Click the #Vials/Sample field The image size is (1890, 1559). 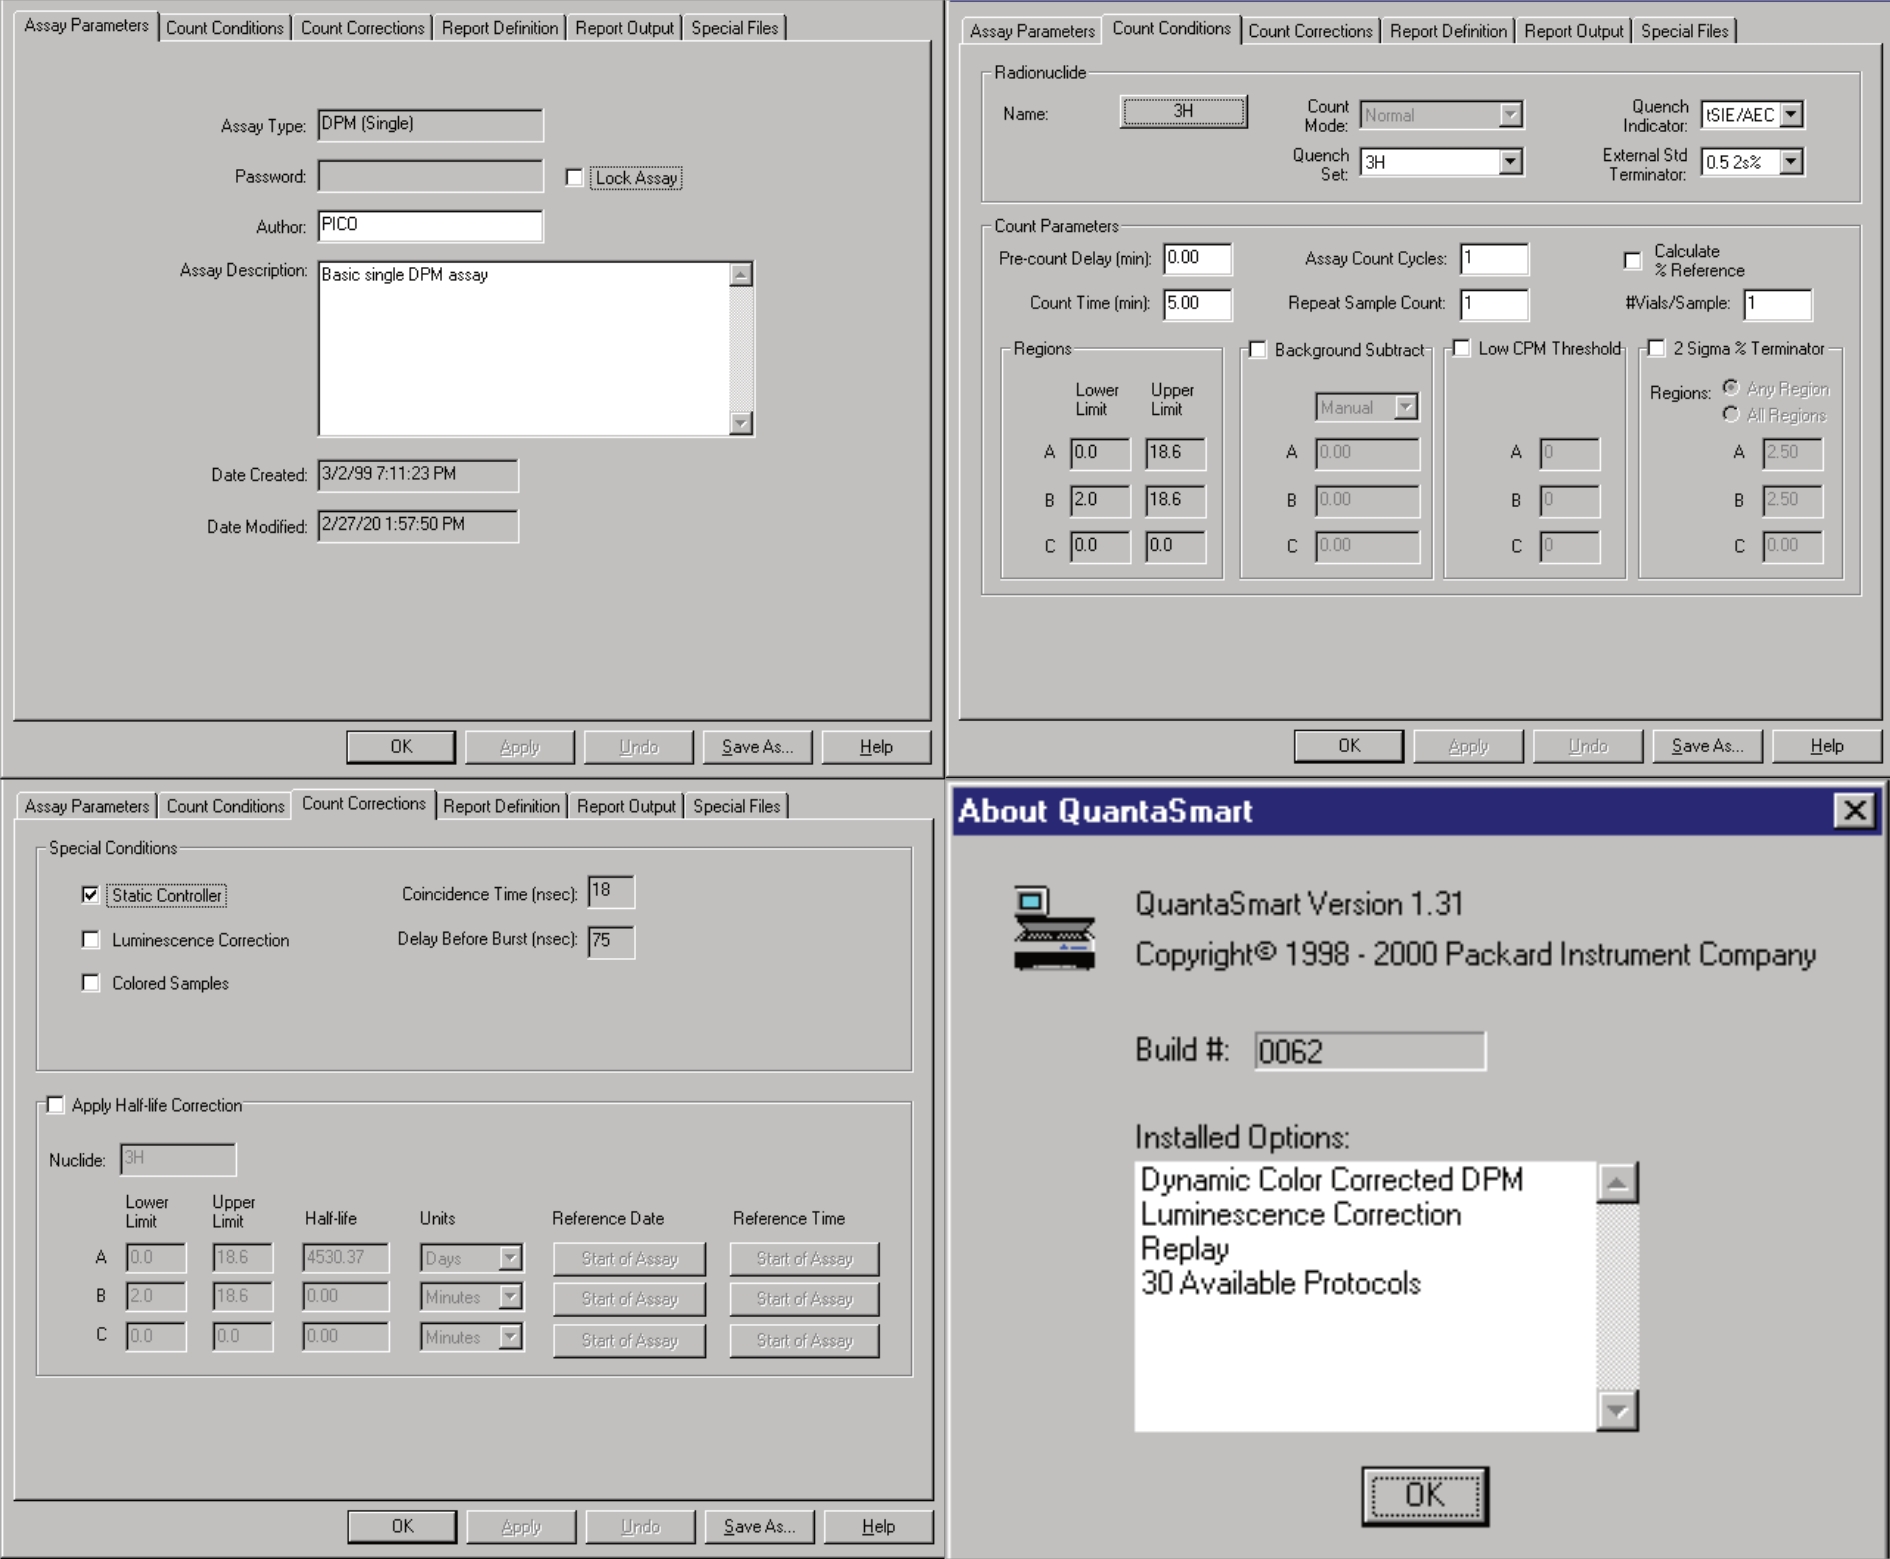pyautogui.click(x=1777, y=304)
